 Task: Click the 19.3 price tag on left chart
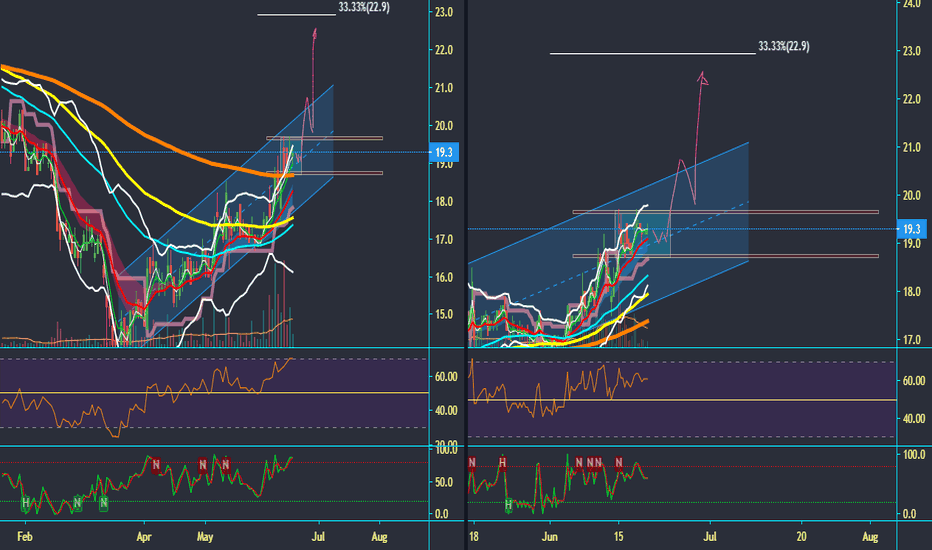point(443,152)
